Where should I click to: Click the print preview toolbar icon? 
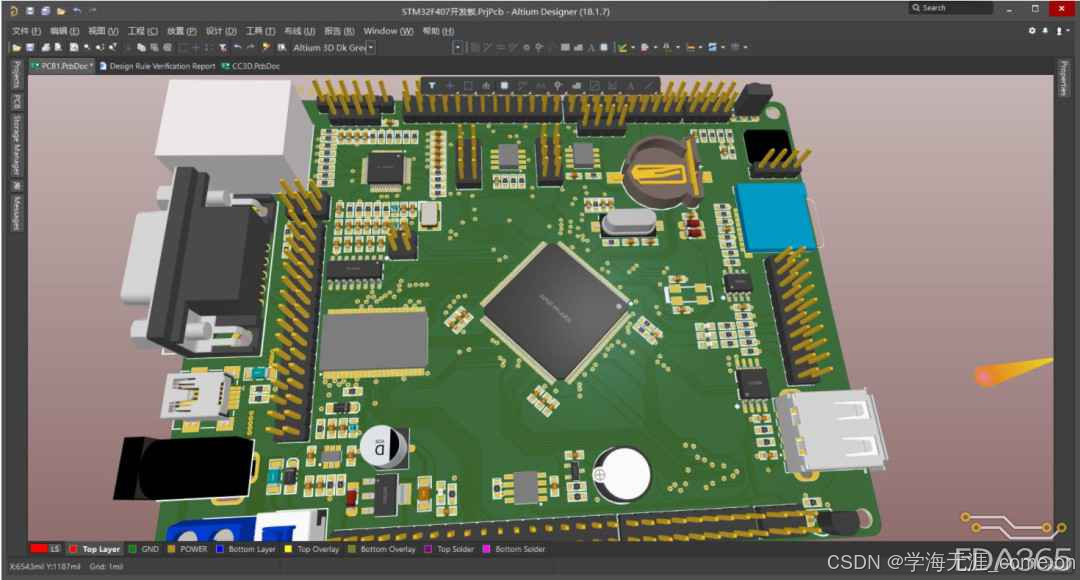(x=58, y=48)
